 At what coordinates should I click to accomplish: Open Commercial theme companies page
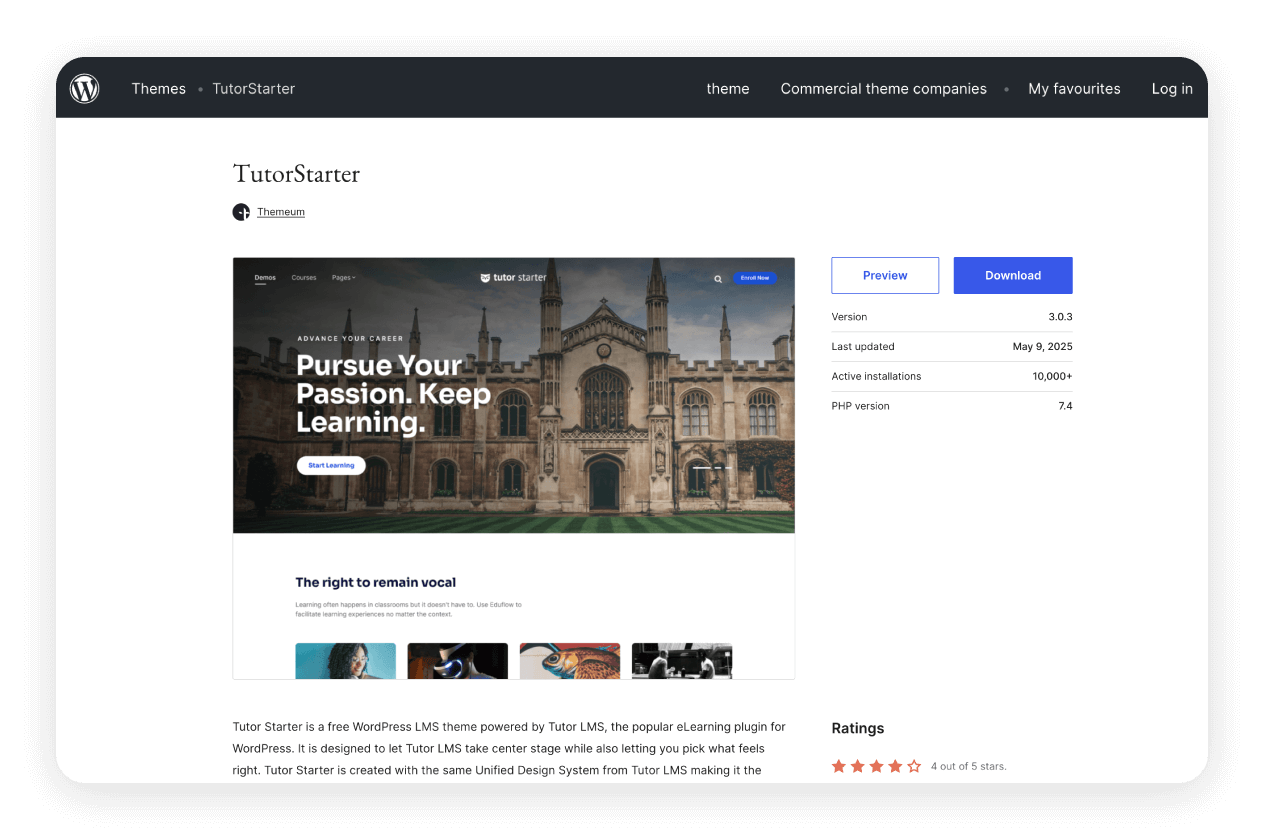point(883,89)
